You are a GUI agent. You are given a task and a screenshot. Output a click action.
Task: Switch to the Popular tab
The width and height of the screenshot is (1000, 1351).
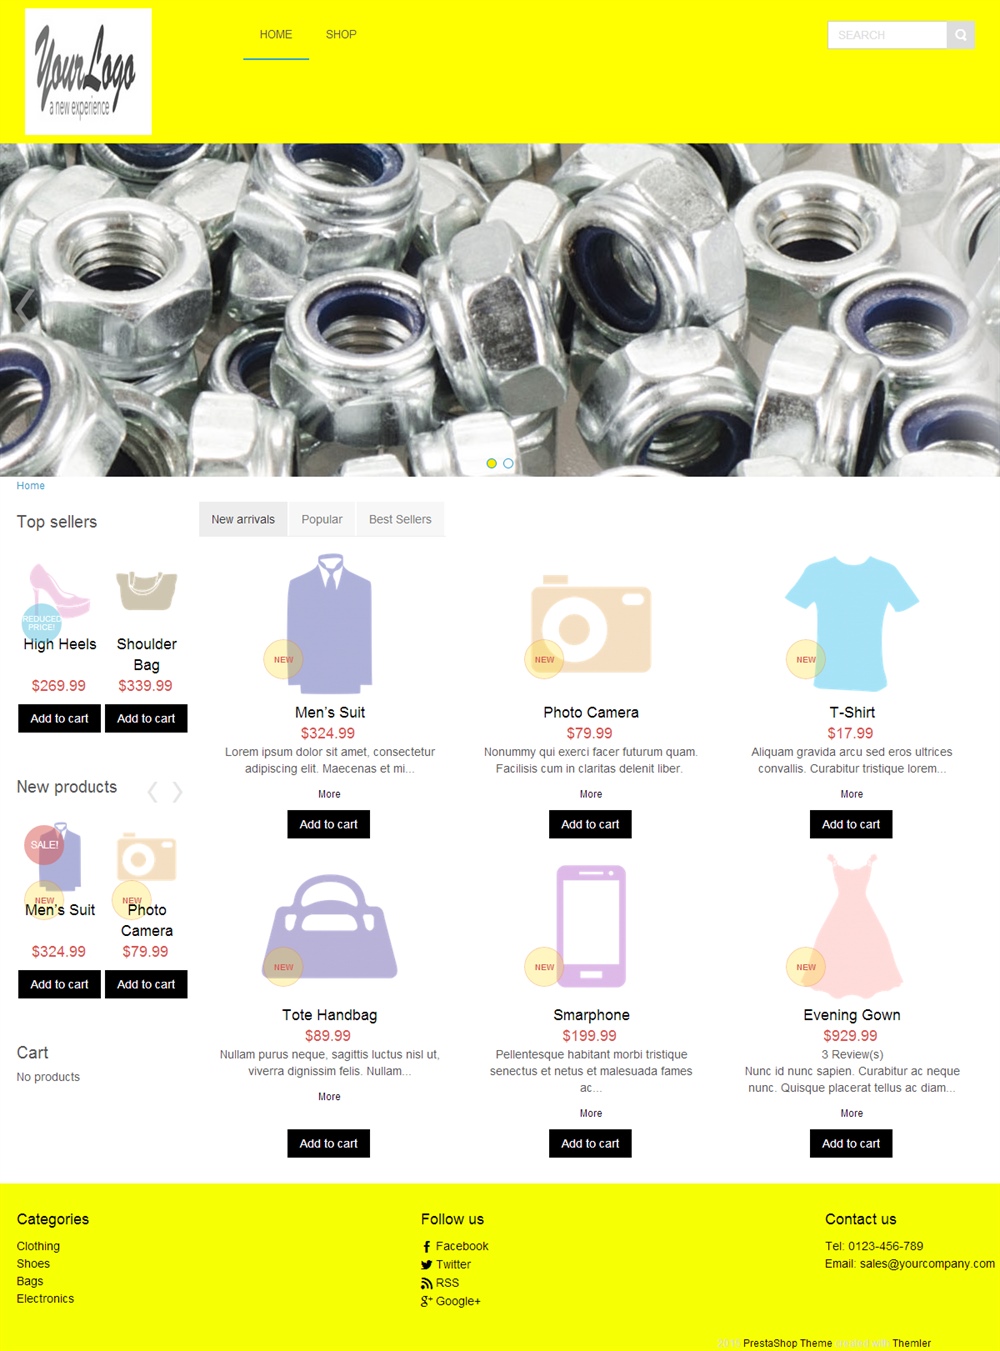pos(322,519)
